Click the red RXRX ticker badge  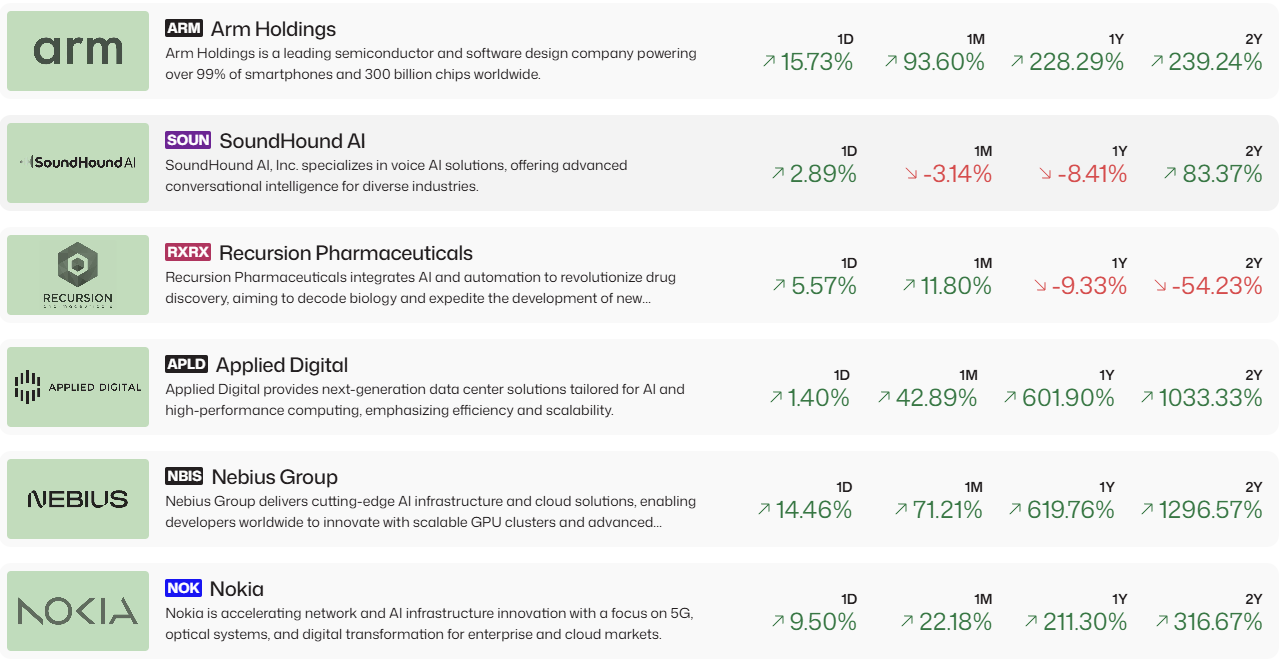click(188, 253)
